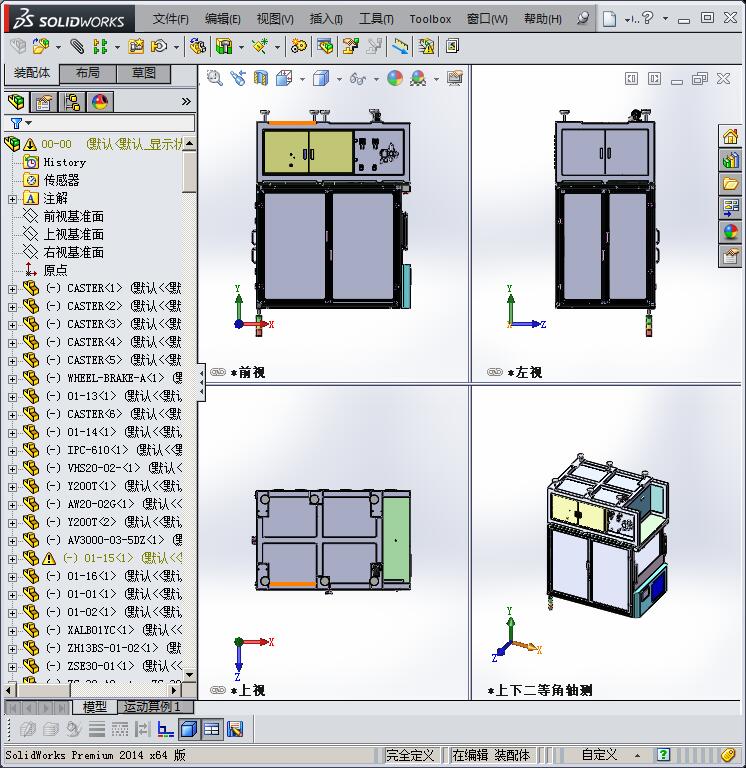Open the Appearances sphere icon in task pane
The image size is (746, 768).
click(730, 232)
